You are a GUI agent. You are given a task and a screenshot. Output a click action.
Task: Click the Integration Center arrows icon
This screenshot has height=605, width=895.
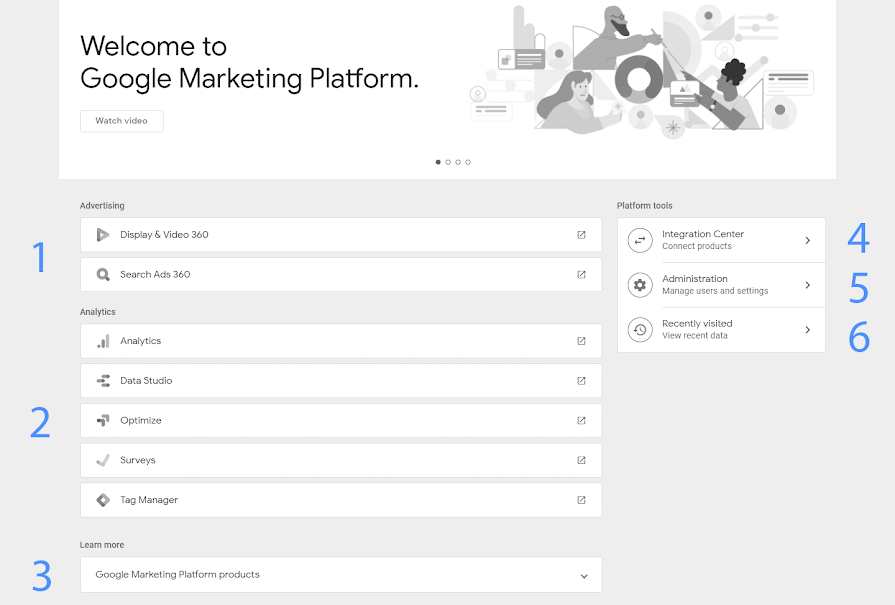click(640, 240)
